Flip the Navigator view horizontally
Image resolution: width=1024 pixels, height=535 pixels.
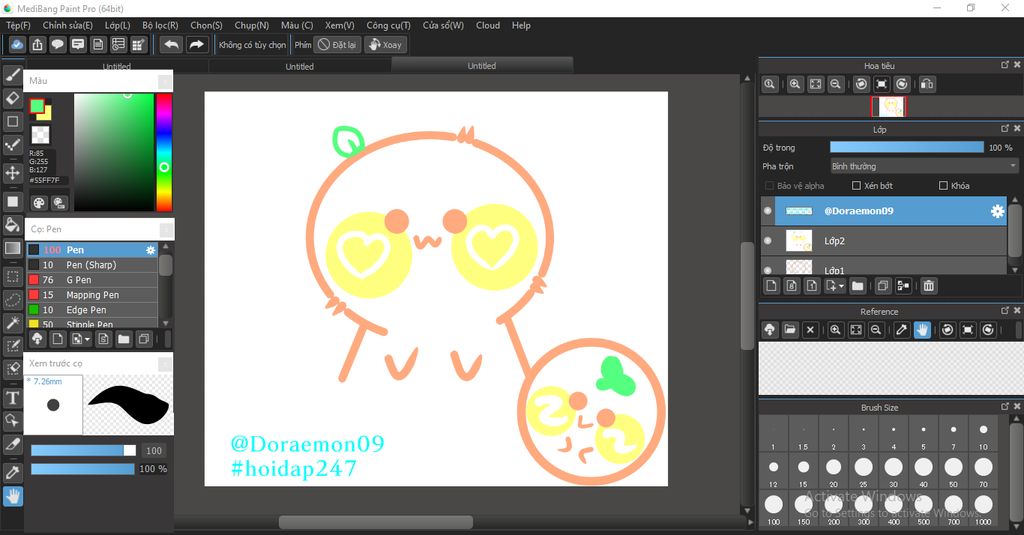click(927, 84)
